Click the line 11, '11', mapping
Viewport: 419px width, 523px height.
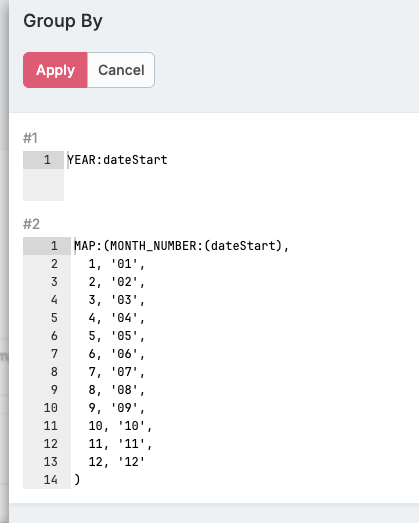pyautogui.click(x=120, y=444)
